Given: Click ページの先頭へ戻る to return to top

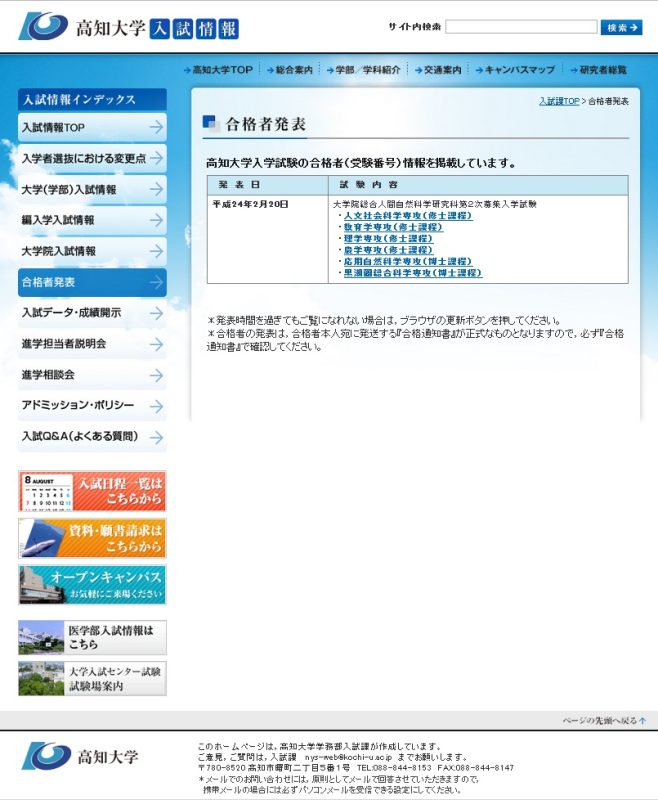Looking at the screenshot, I should 603,720.
